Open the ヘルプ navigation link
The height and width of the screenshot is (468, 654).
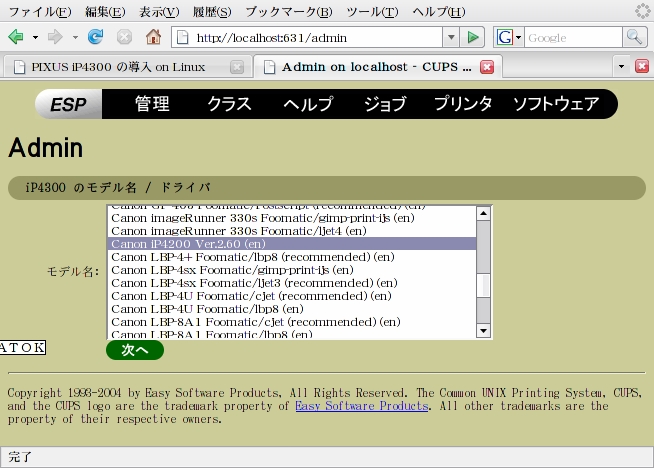pos(308,104)
